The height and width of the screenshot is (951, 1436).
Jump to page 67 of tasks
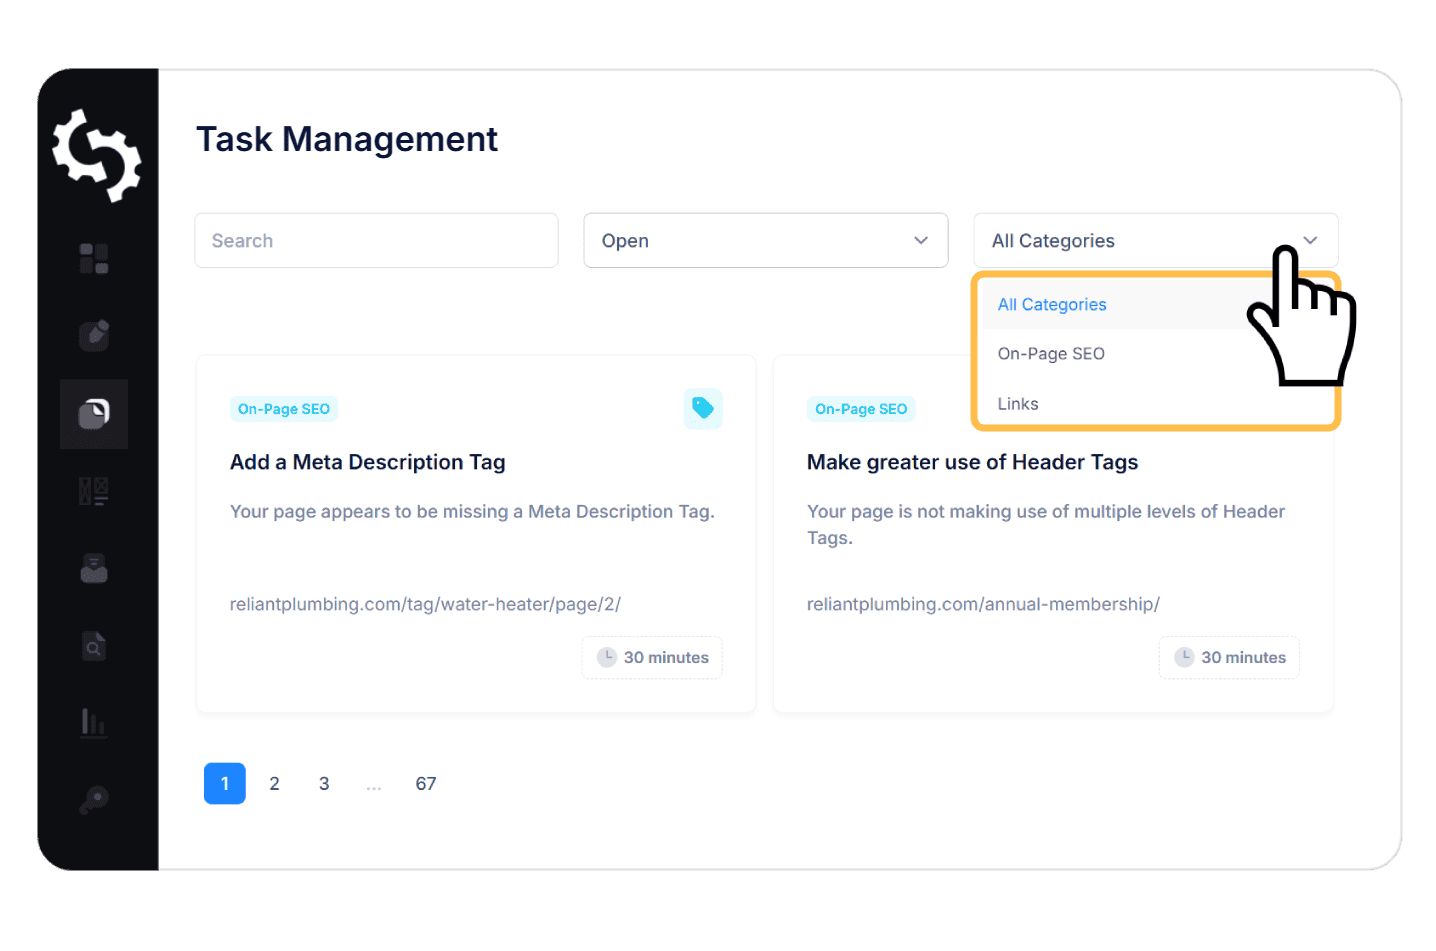pos(426,784)
